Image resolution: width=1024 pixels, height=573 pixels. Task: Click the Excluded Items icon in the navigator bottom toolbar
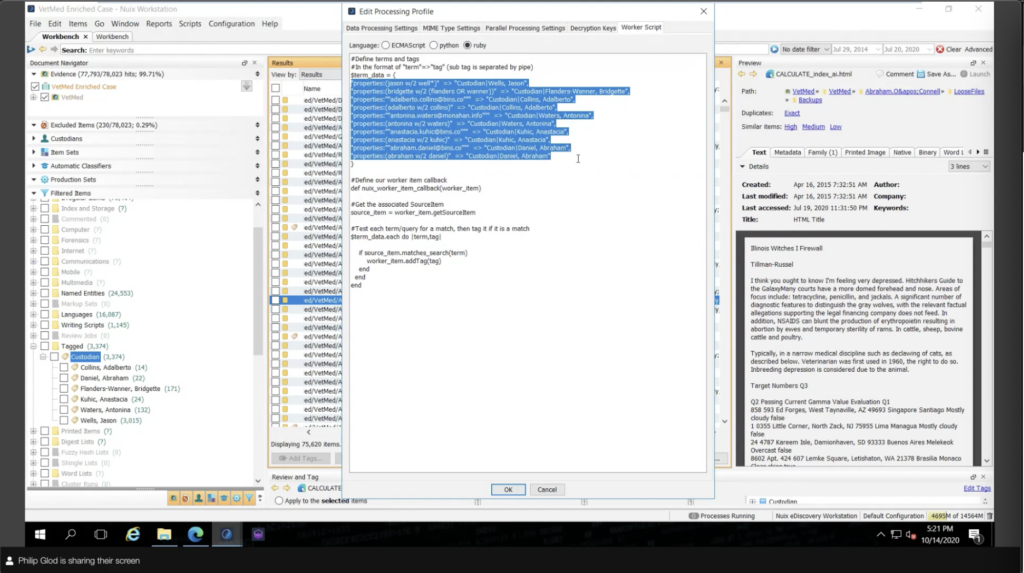pos(185,498)
